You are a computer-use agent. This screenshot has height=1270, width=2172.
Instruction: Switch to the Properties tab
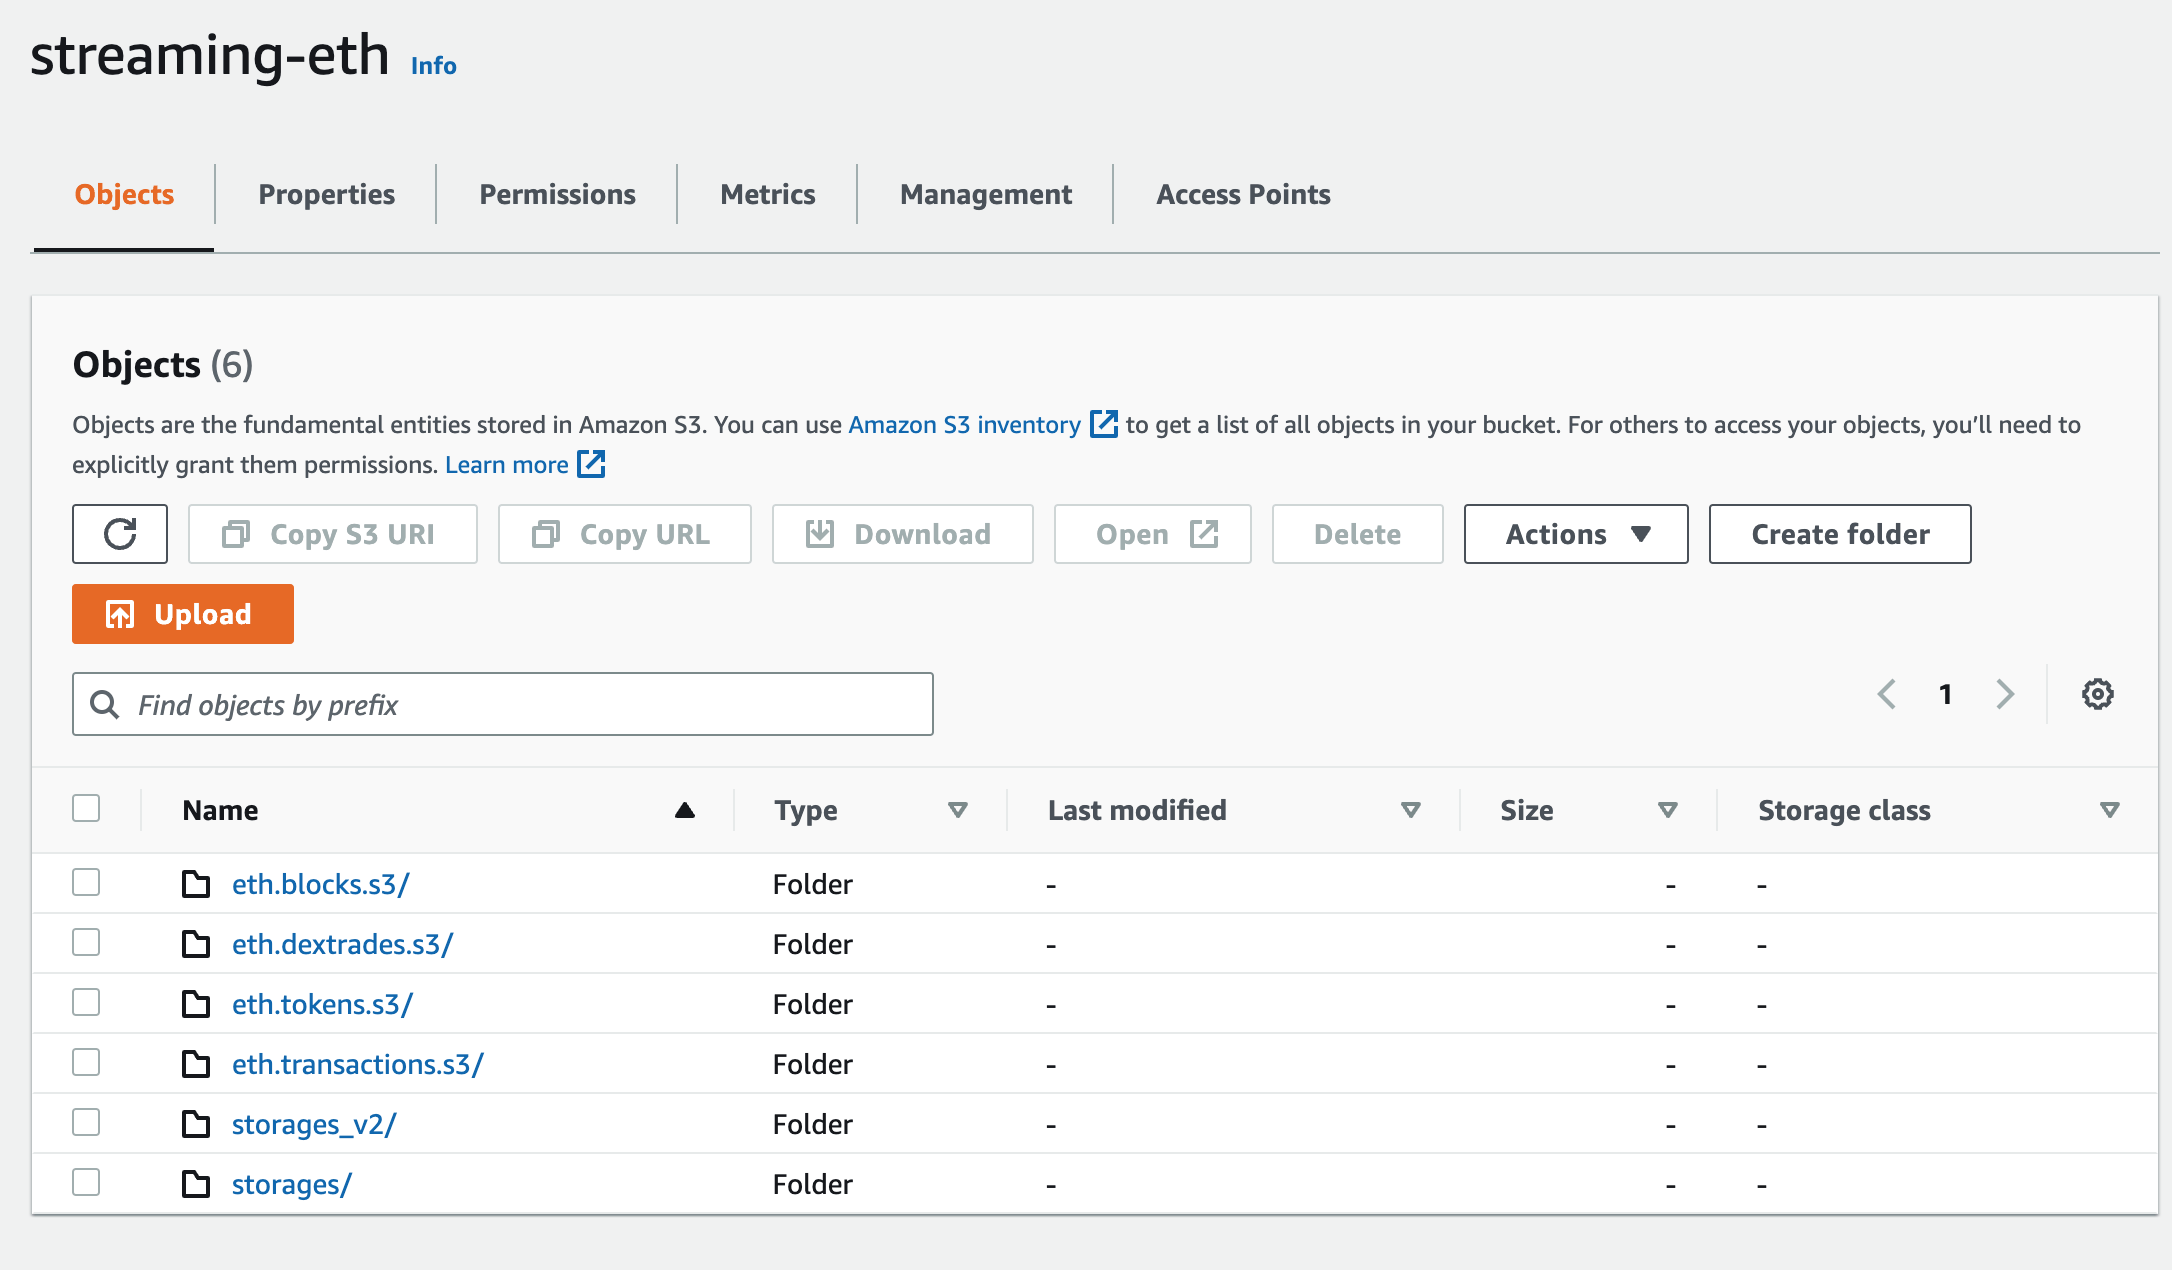(326, 194)
